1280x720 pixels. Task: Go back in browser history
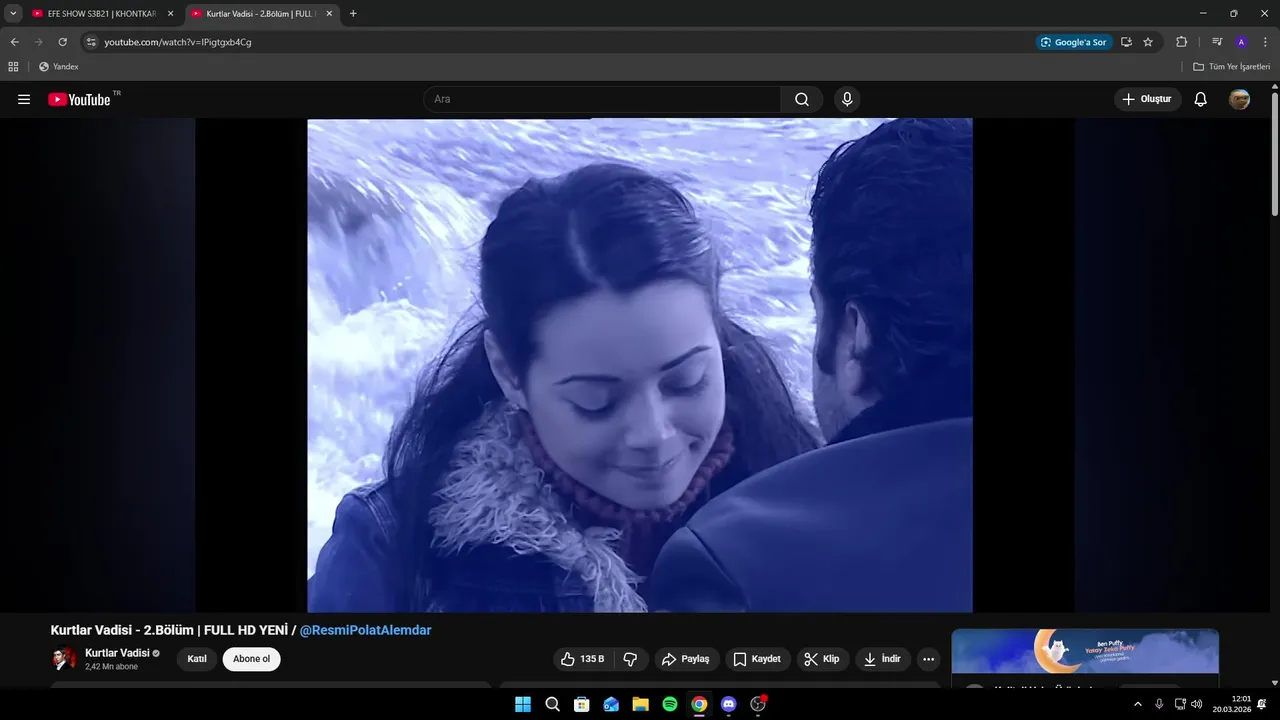click(14, 42)
